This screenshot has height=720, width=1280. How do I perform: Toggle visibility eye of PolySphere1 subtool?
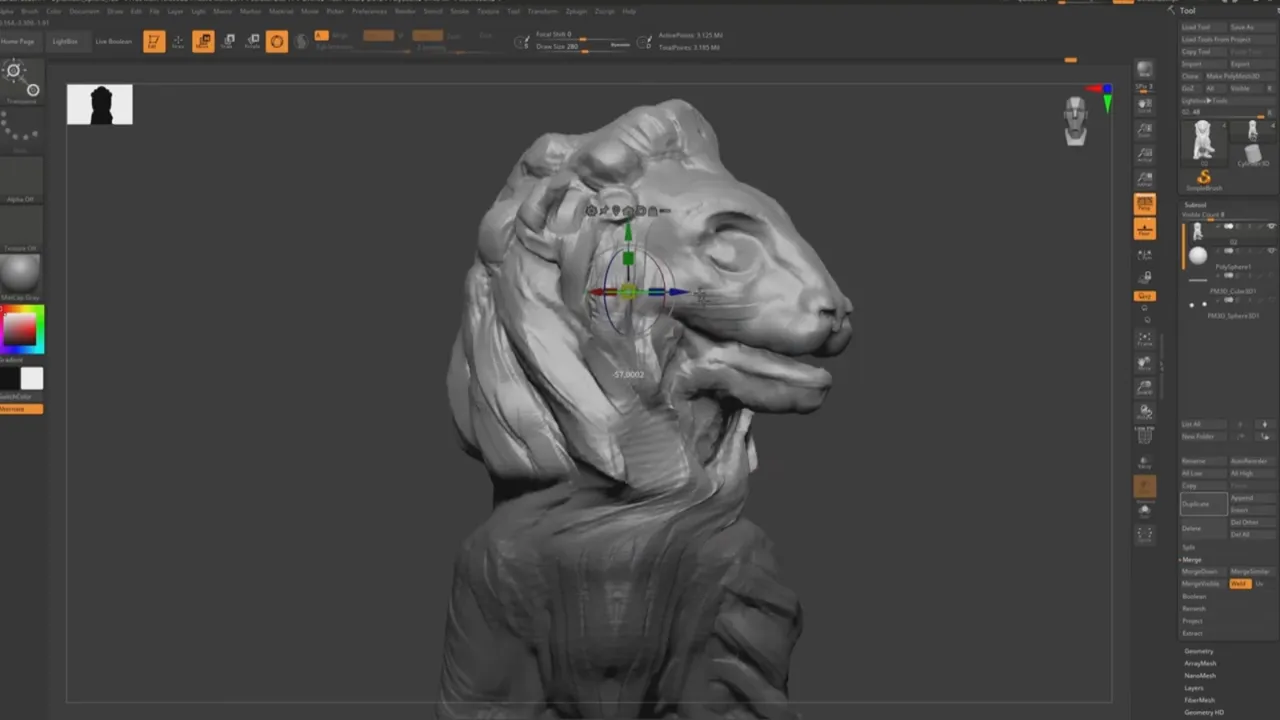(1272, 251)
